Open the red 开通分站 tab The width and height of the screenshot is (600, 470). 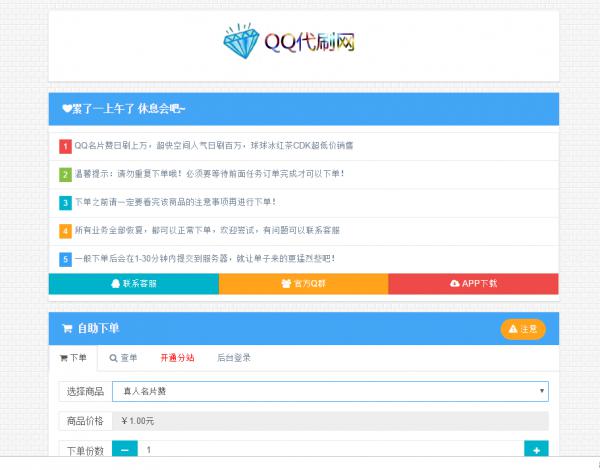pyautogui.click(x=177, y=358)
